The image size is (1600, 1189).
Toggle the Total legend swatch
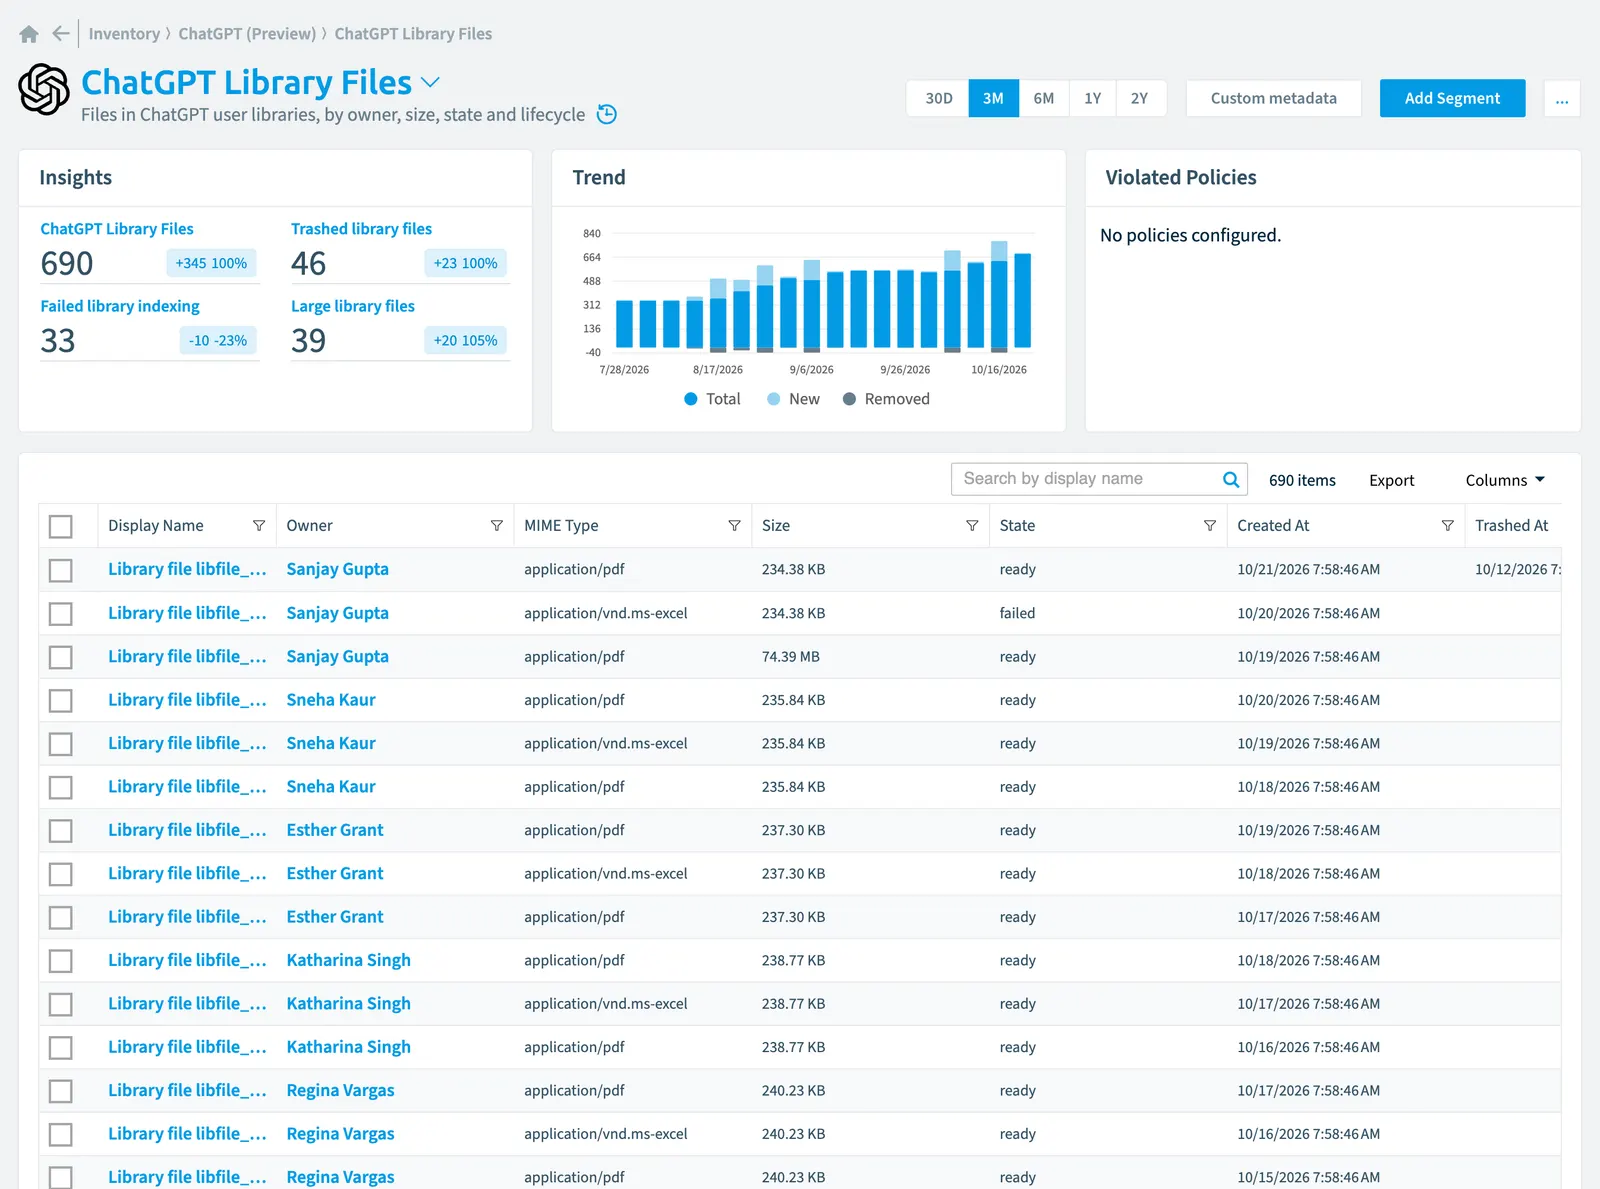click(691, 399)
